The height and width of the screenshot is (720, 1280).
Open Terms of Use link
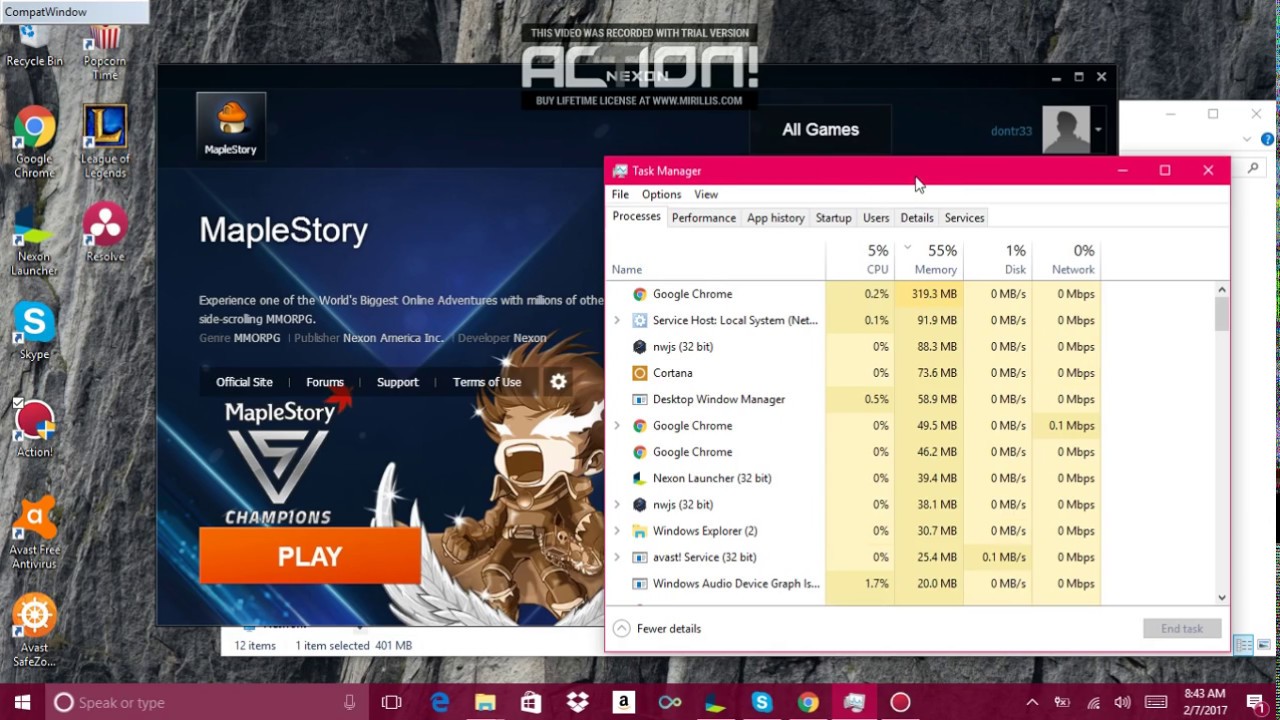(x=486, y=382)
